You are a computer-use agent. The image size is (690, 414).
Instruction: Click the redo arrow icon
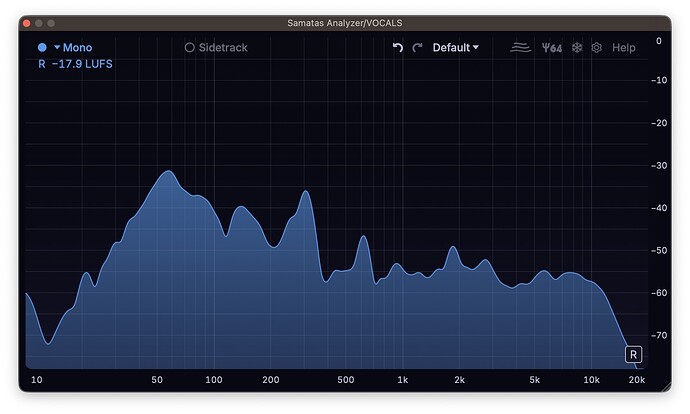tap(417, 48)
